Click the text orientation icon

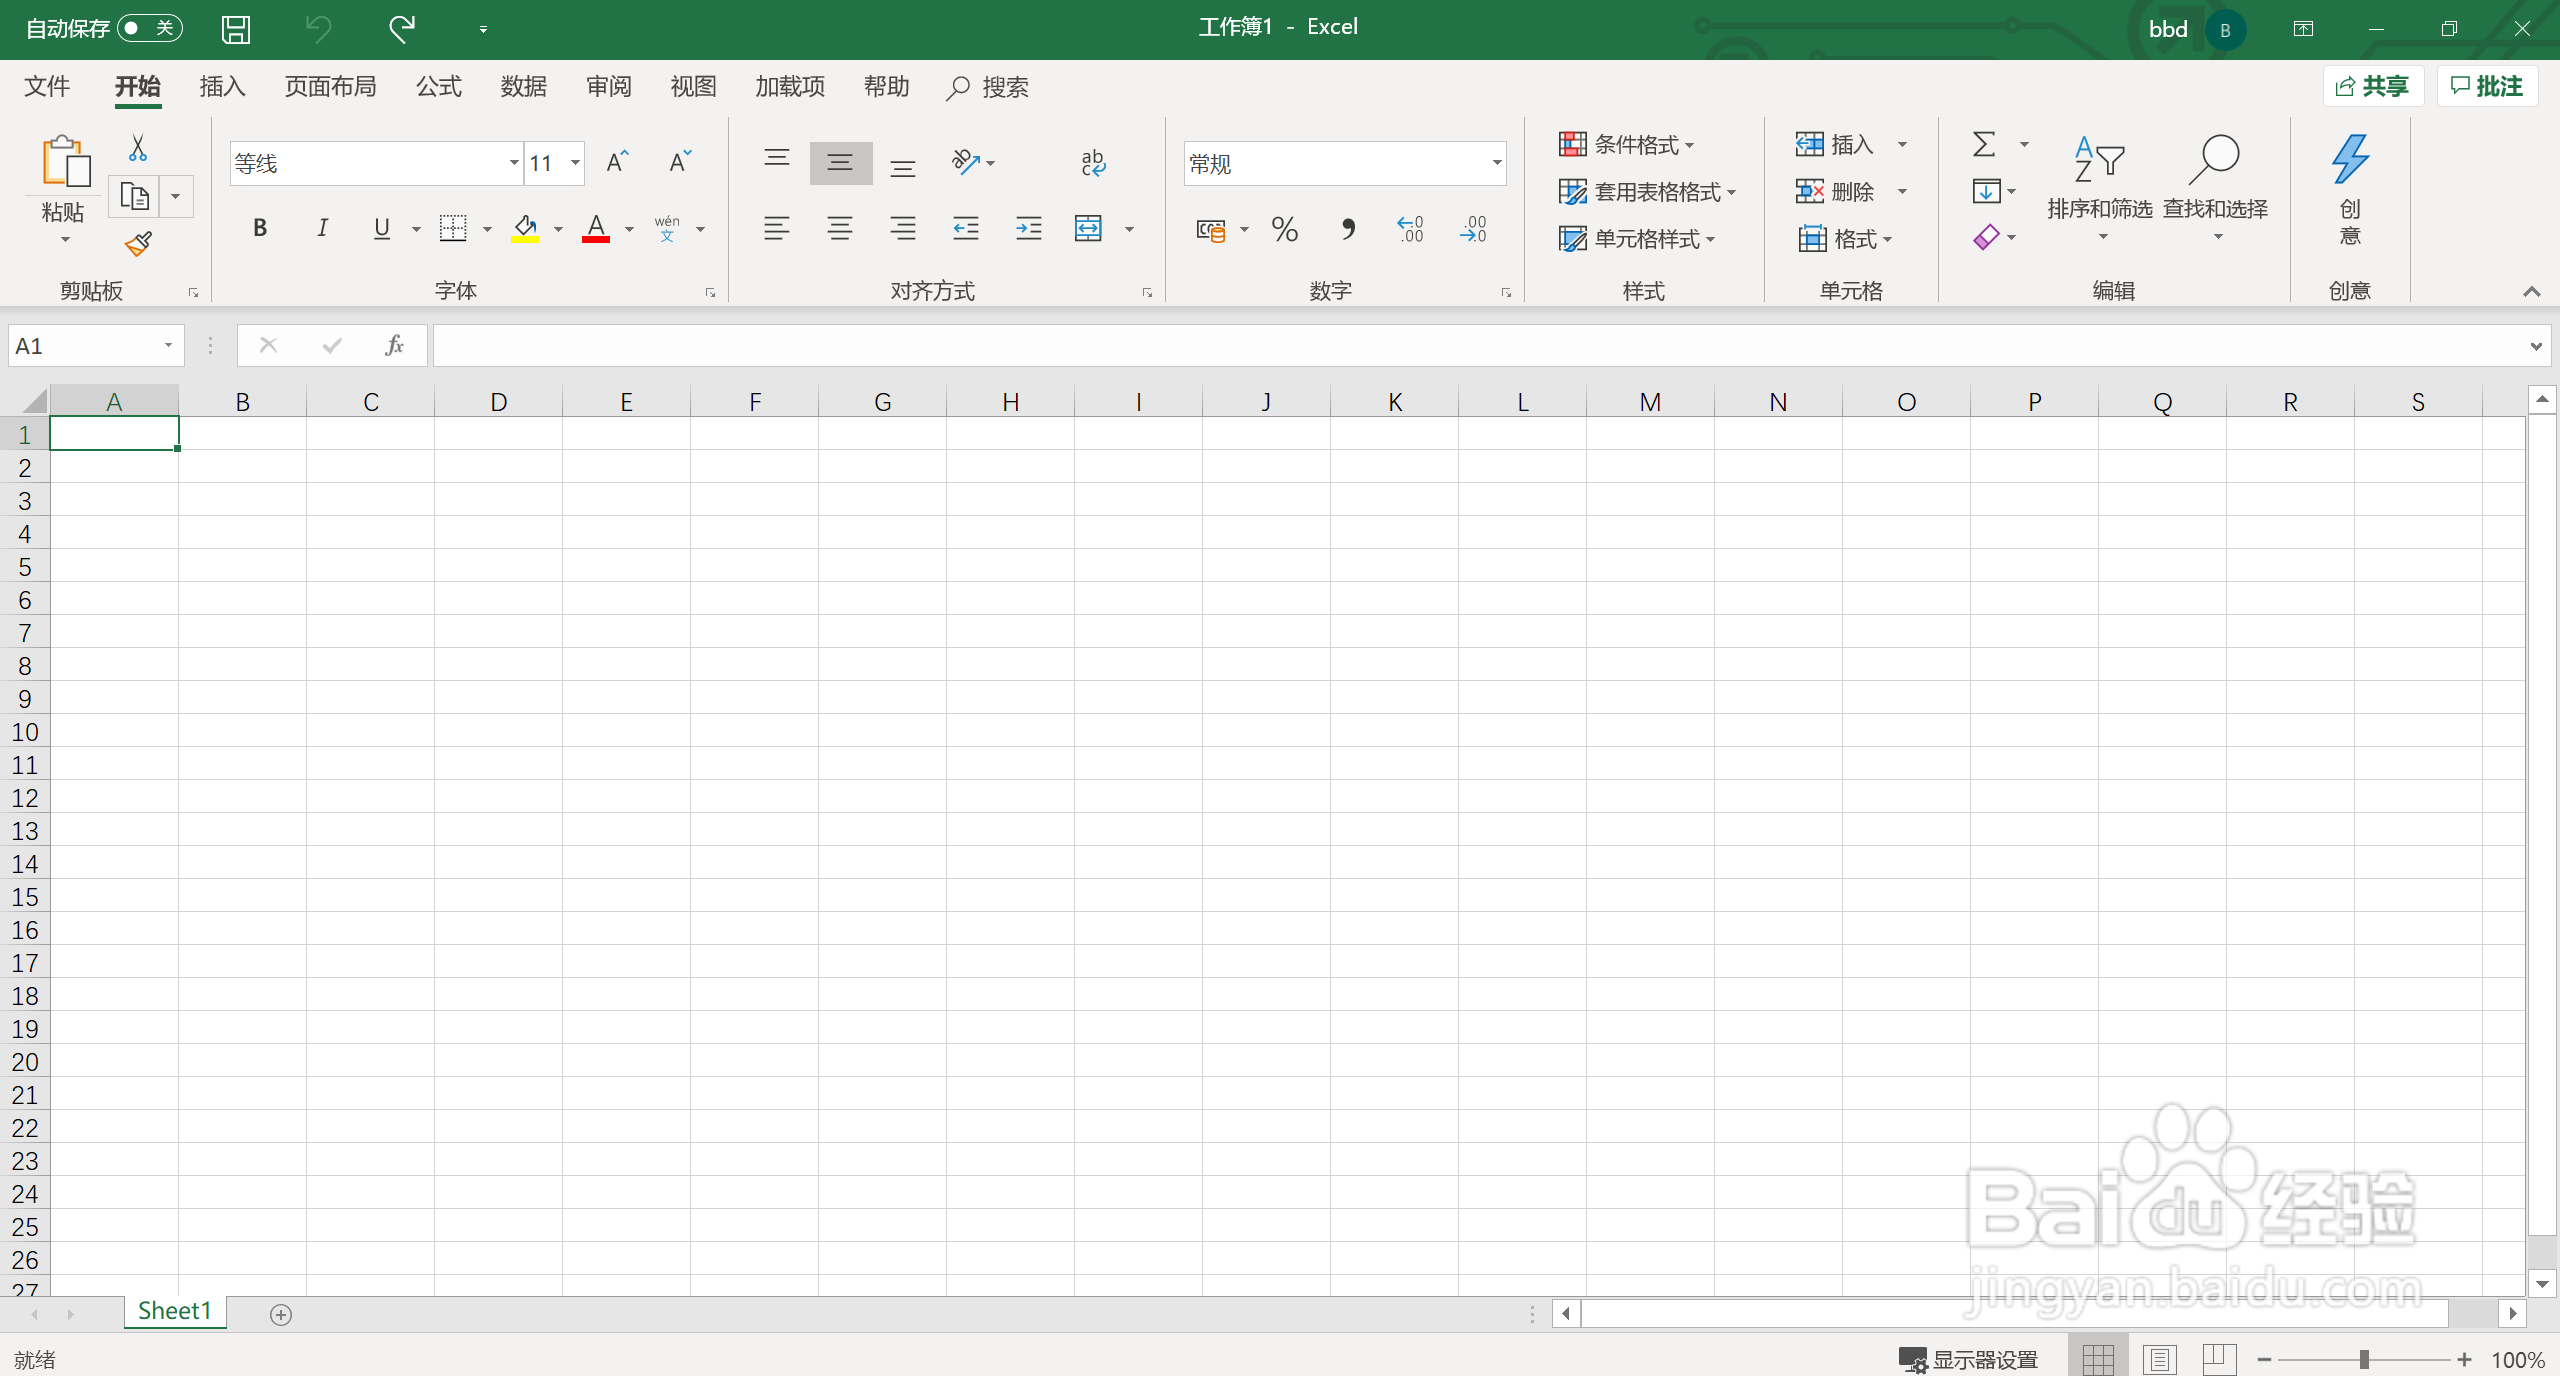965,162
